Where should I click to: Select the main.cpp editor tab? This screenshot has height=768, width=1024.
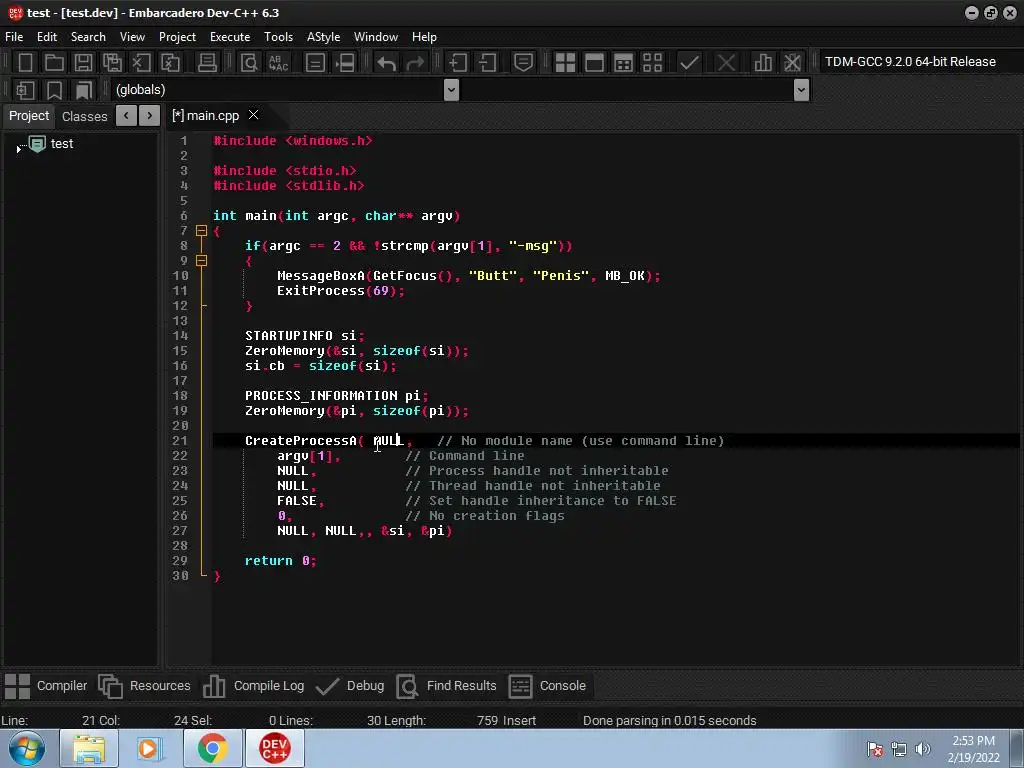[x=206, y=116]
